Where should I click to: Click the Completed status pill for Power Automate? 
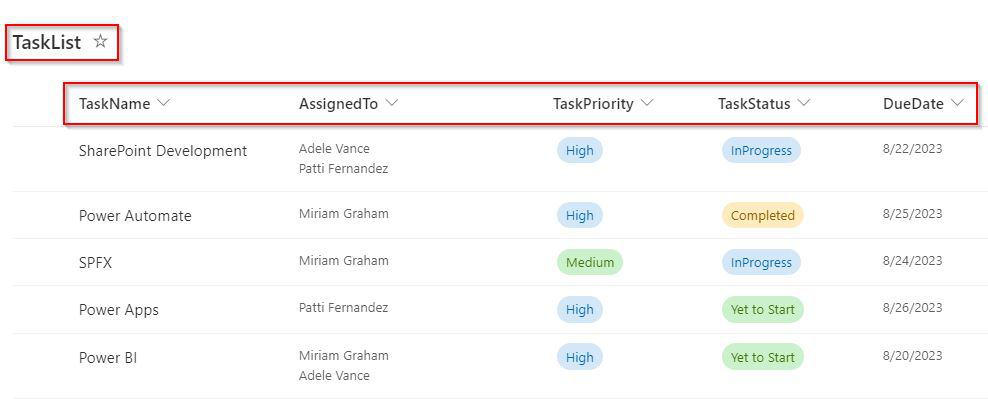tap(762, 216)
